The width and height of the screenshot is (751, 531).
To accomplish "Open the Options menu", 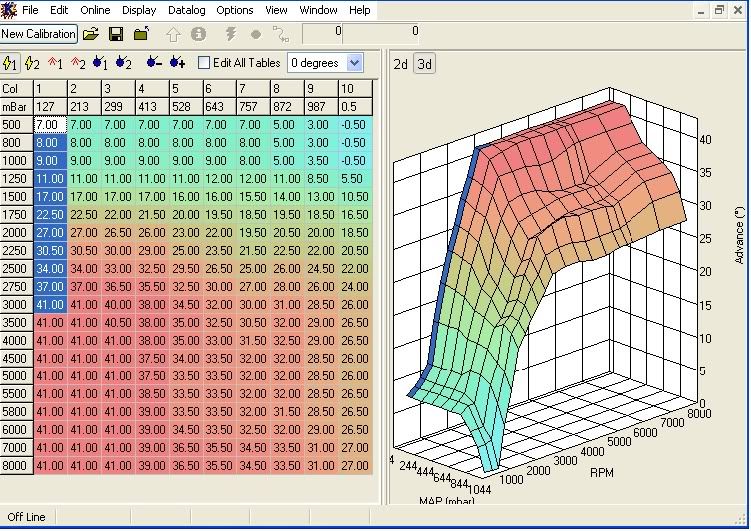I will [235, 10].
